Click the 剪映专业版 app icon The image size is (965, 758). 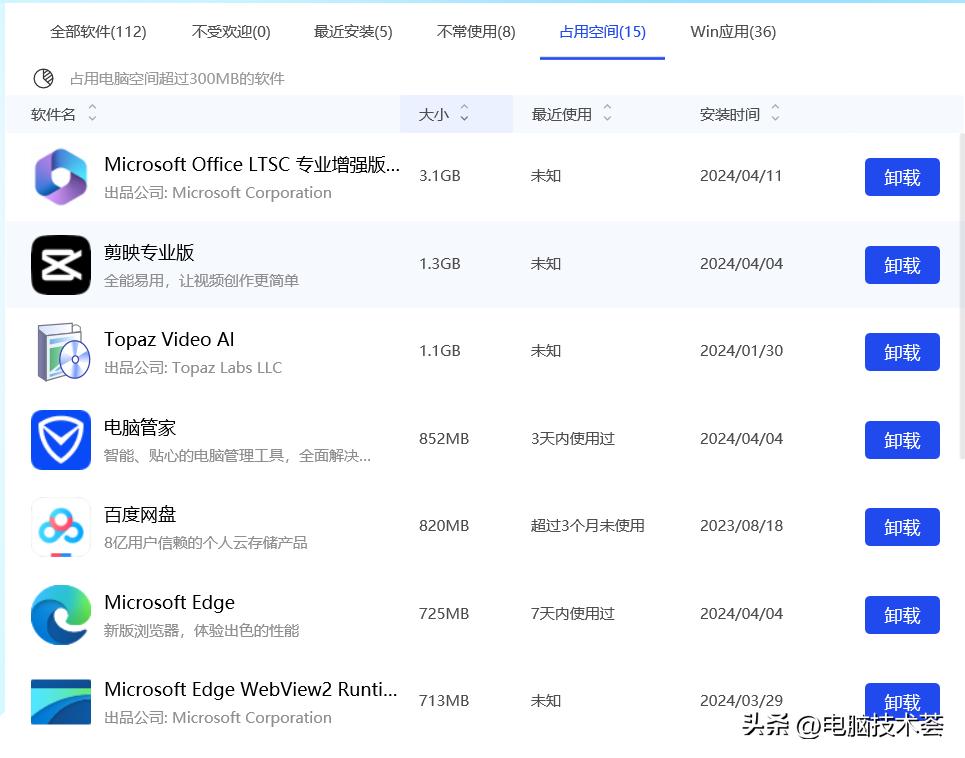61,265
